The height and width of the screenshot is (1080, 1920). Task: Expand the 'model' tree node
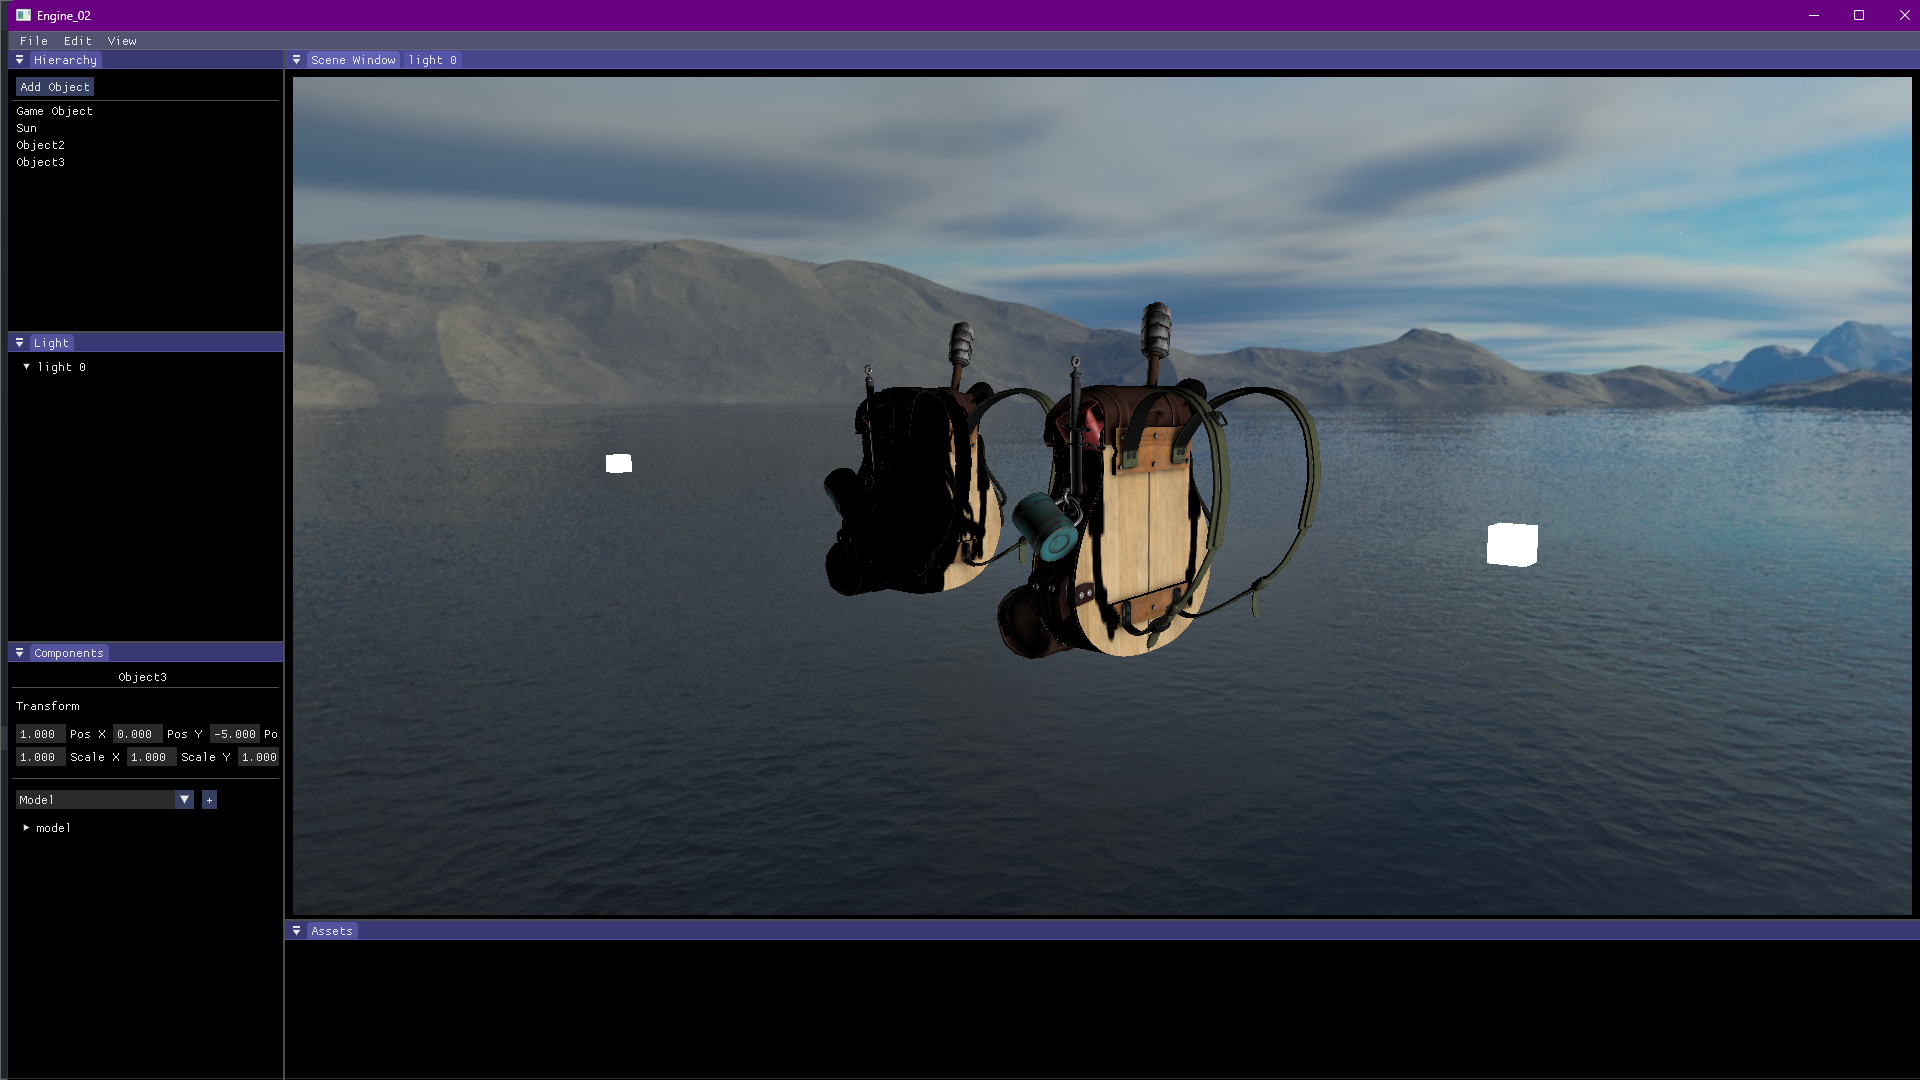click(26, 828)
